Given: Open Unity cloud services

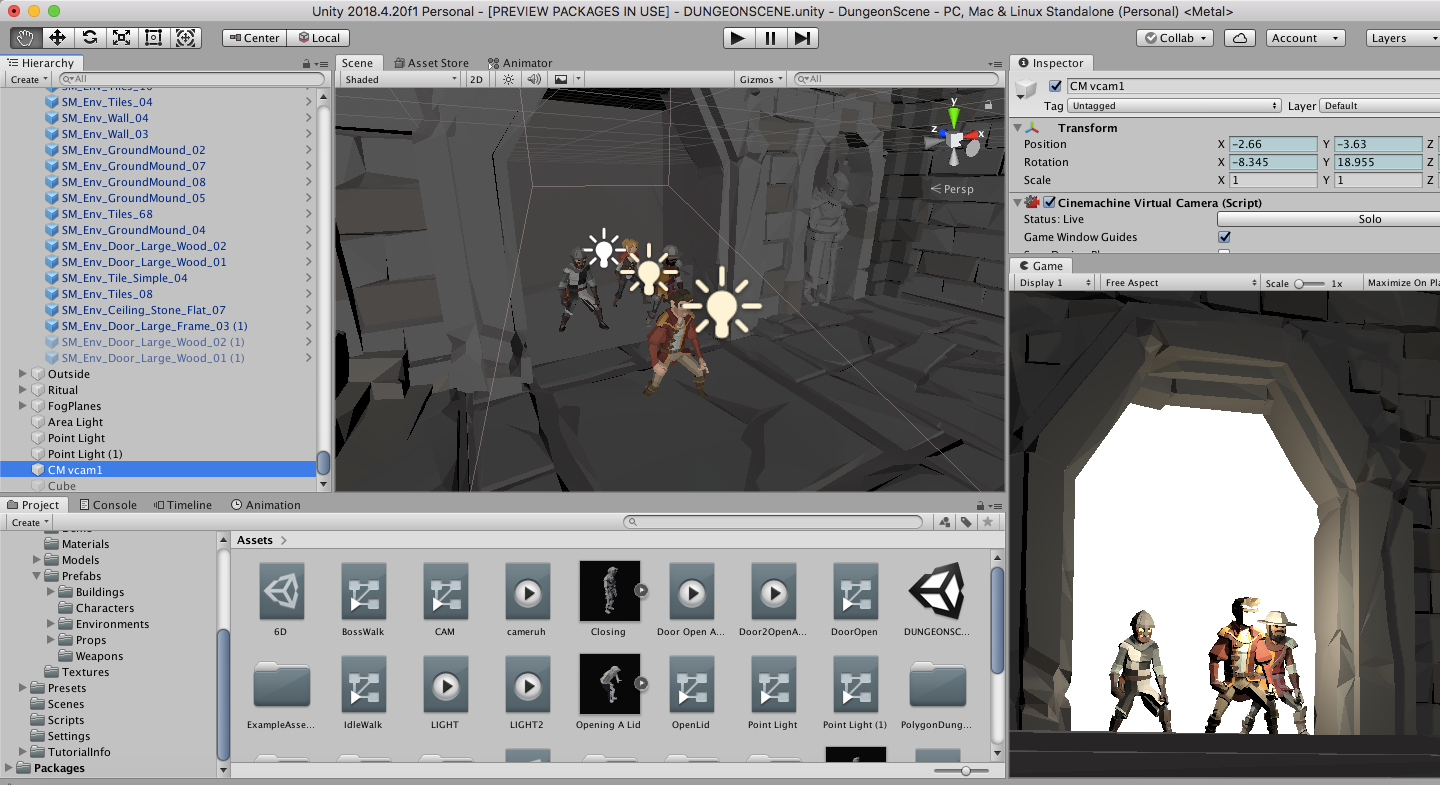Looking at the screenshot, I should click(1240, 38).
